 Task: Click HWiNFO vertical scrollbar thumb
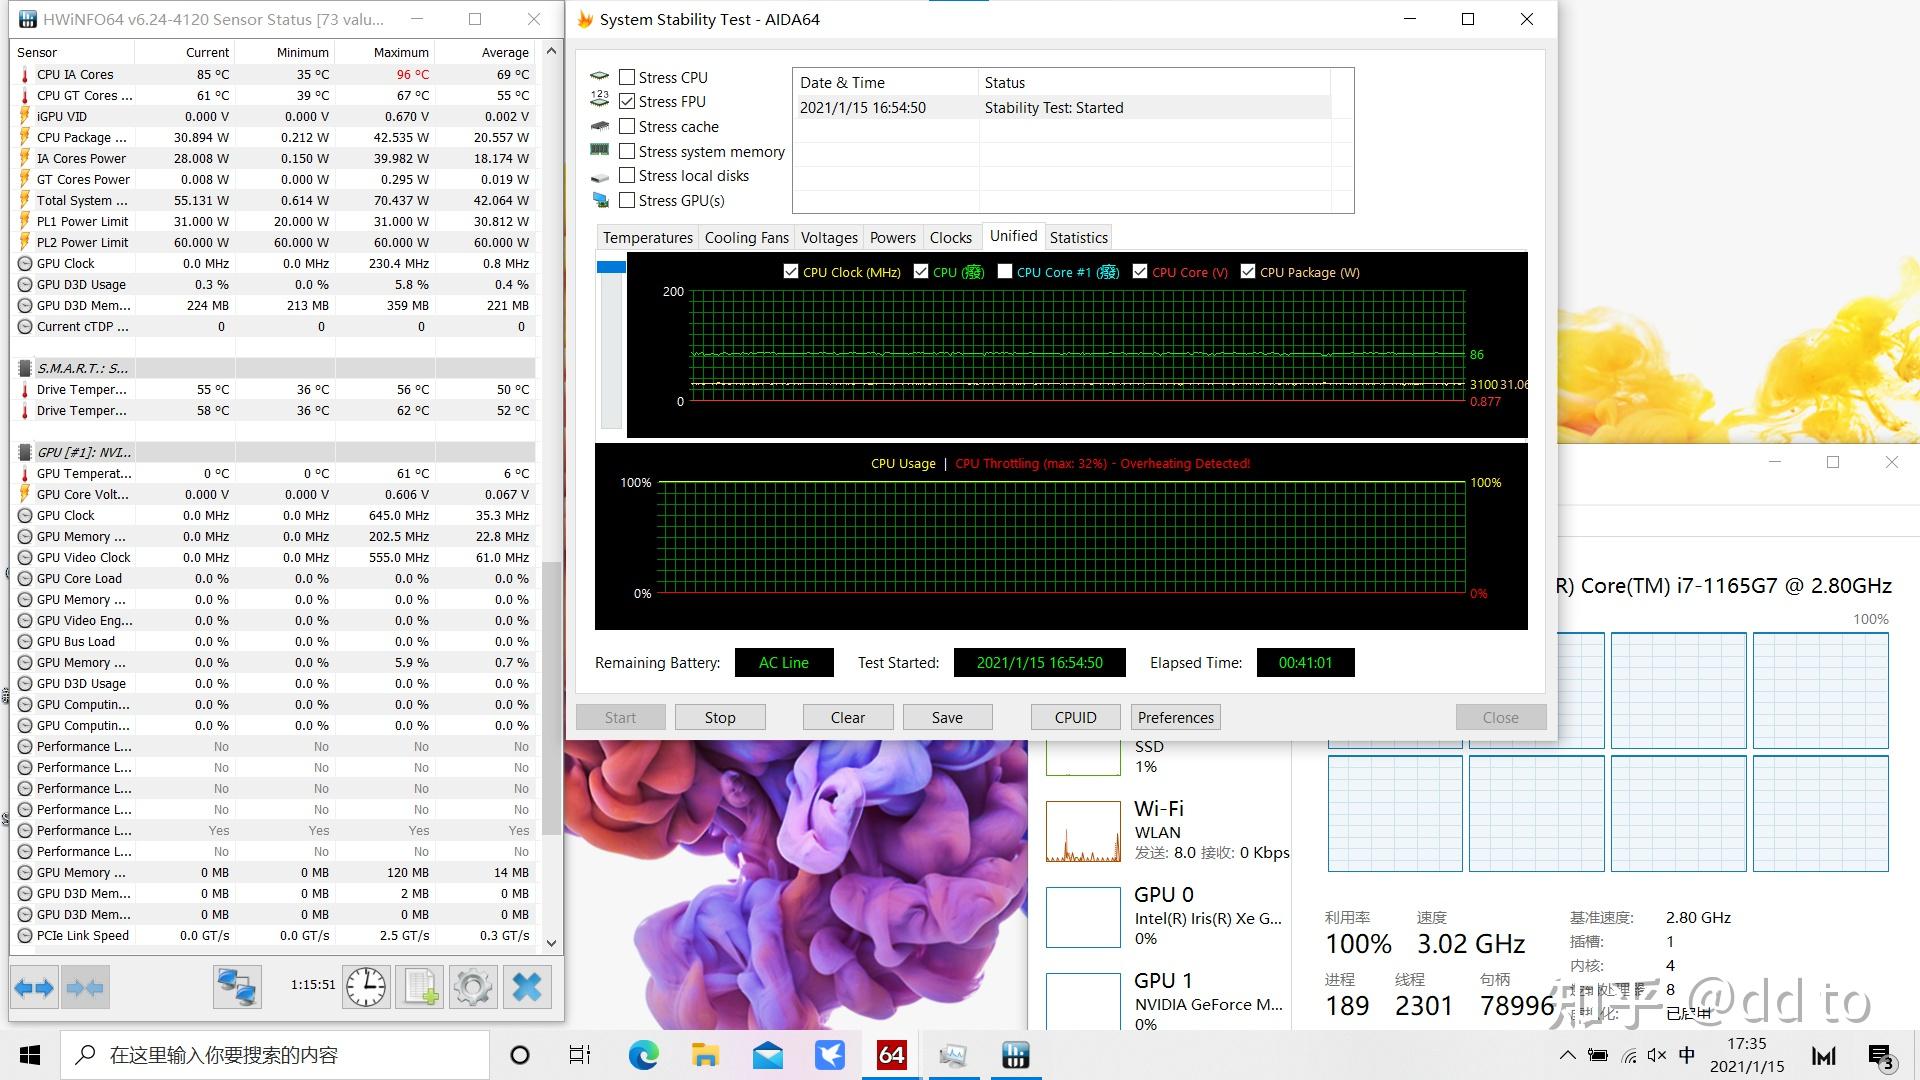(x=551, y=698)
